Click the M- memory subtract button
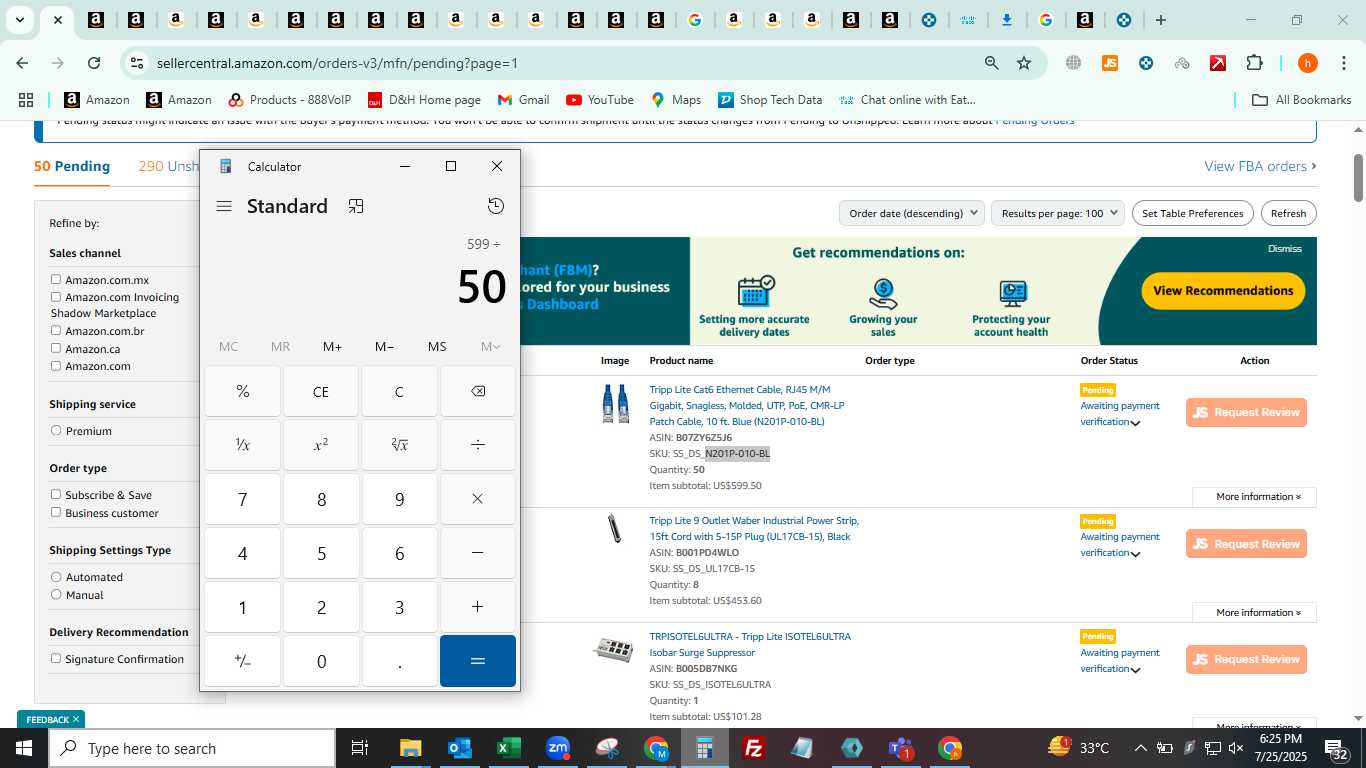The width and height of the screenshot is (1366, 768). coord(384,347)
